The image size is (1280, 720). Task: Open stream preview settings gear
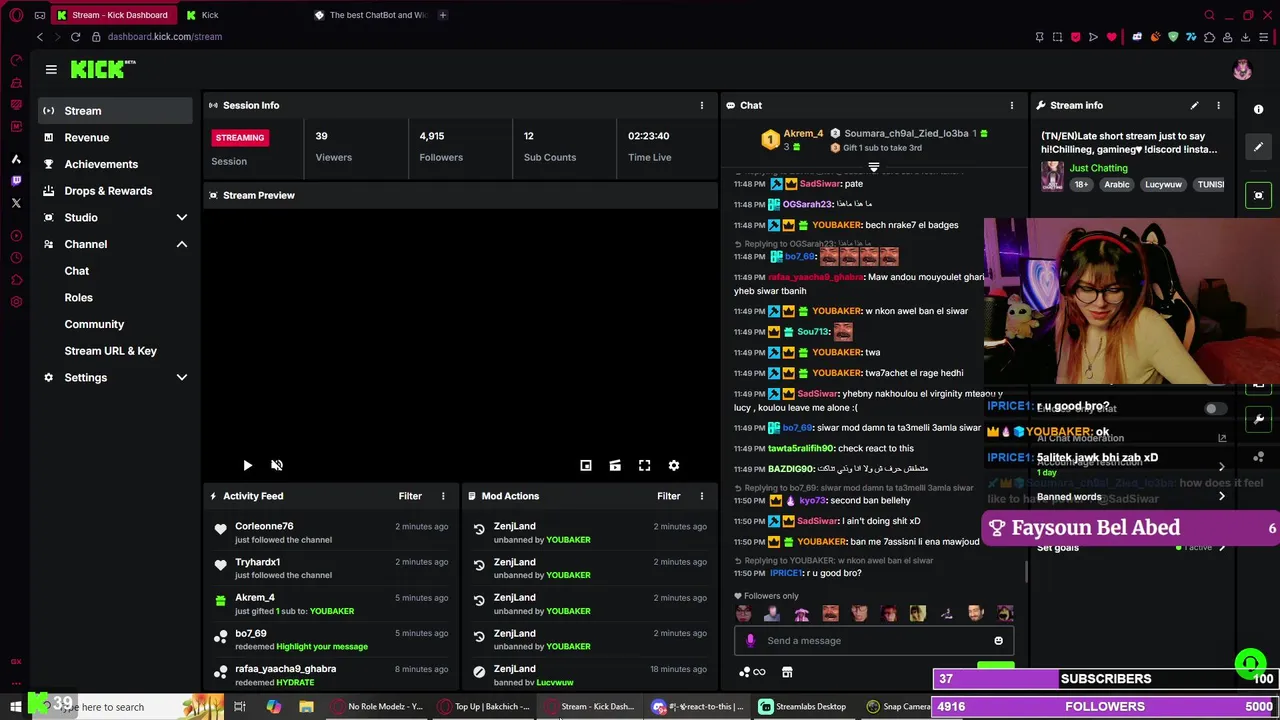pos(674,465)
